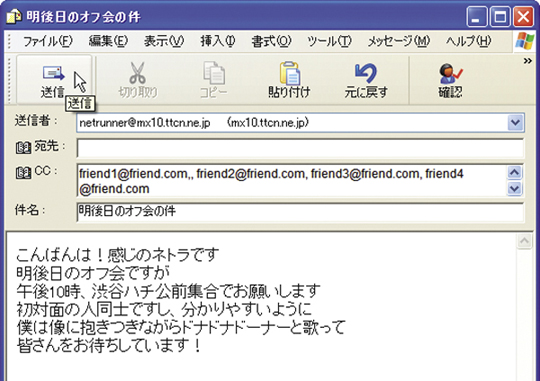Minimize the 明後日のオフ会の件 window
The height and width of the screenshot is (381, 540).
[476, 17]
